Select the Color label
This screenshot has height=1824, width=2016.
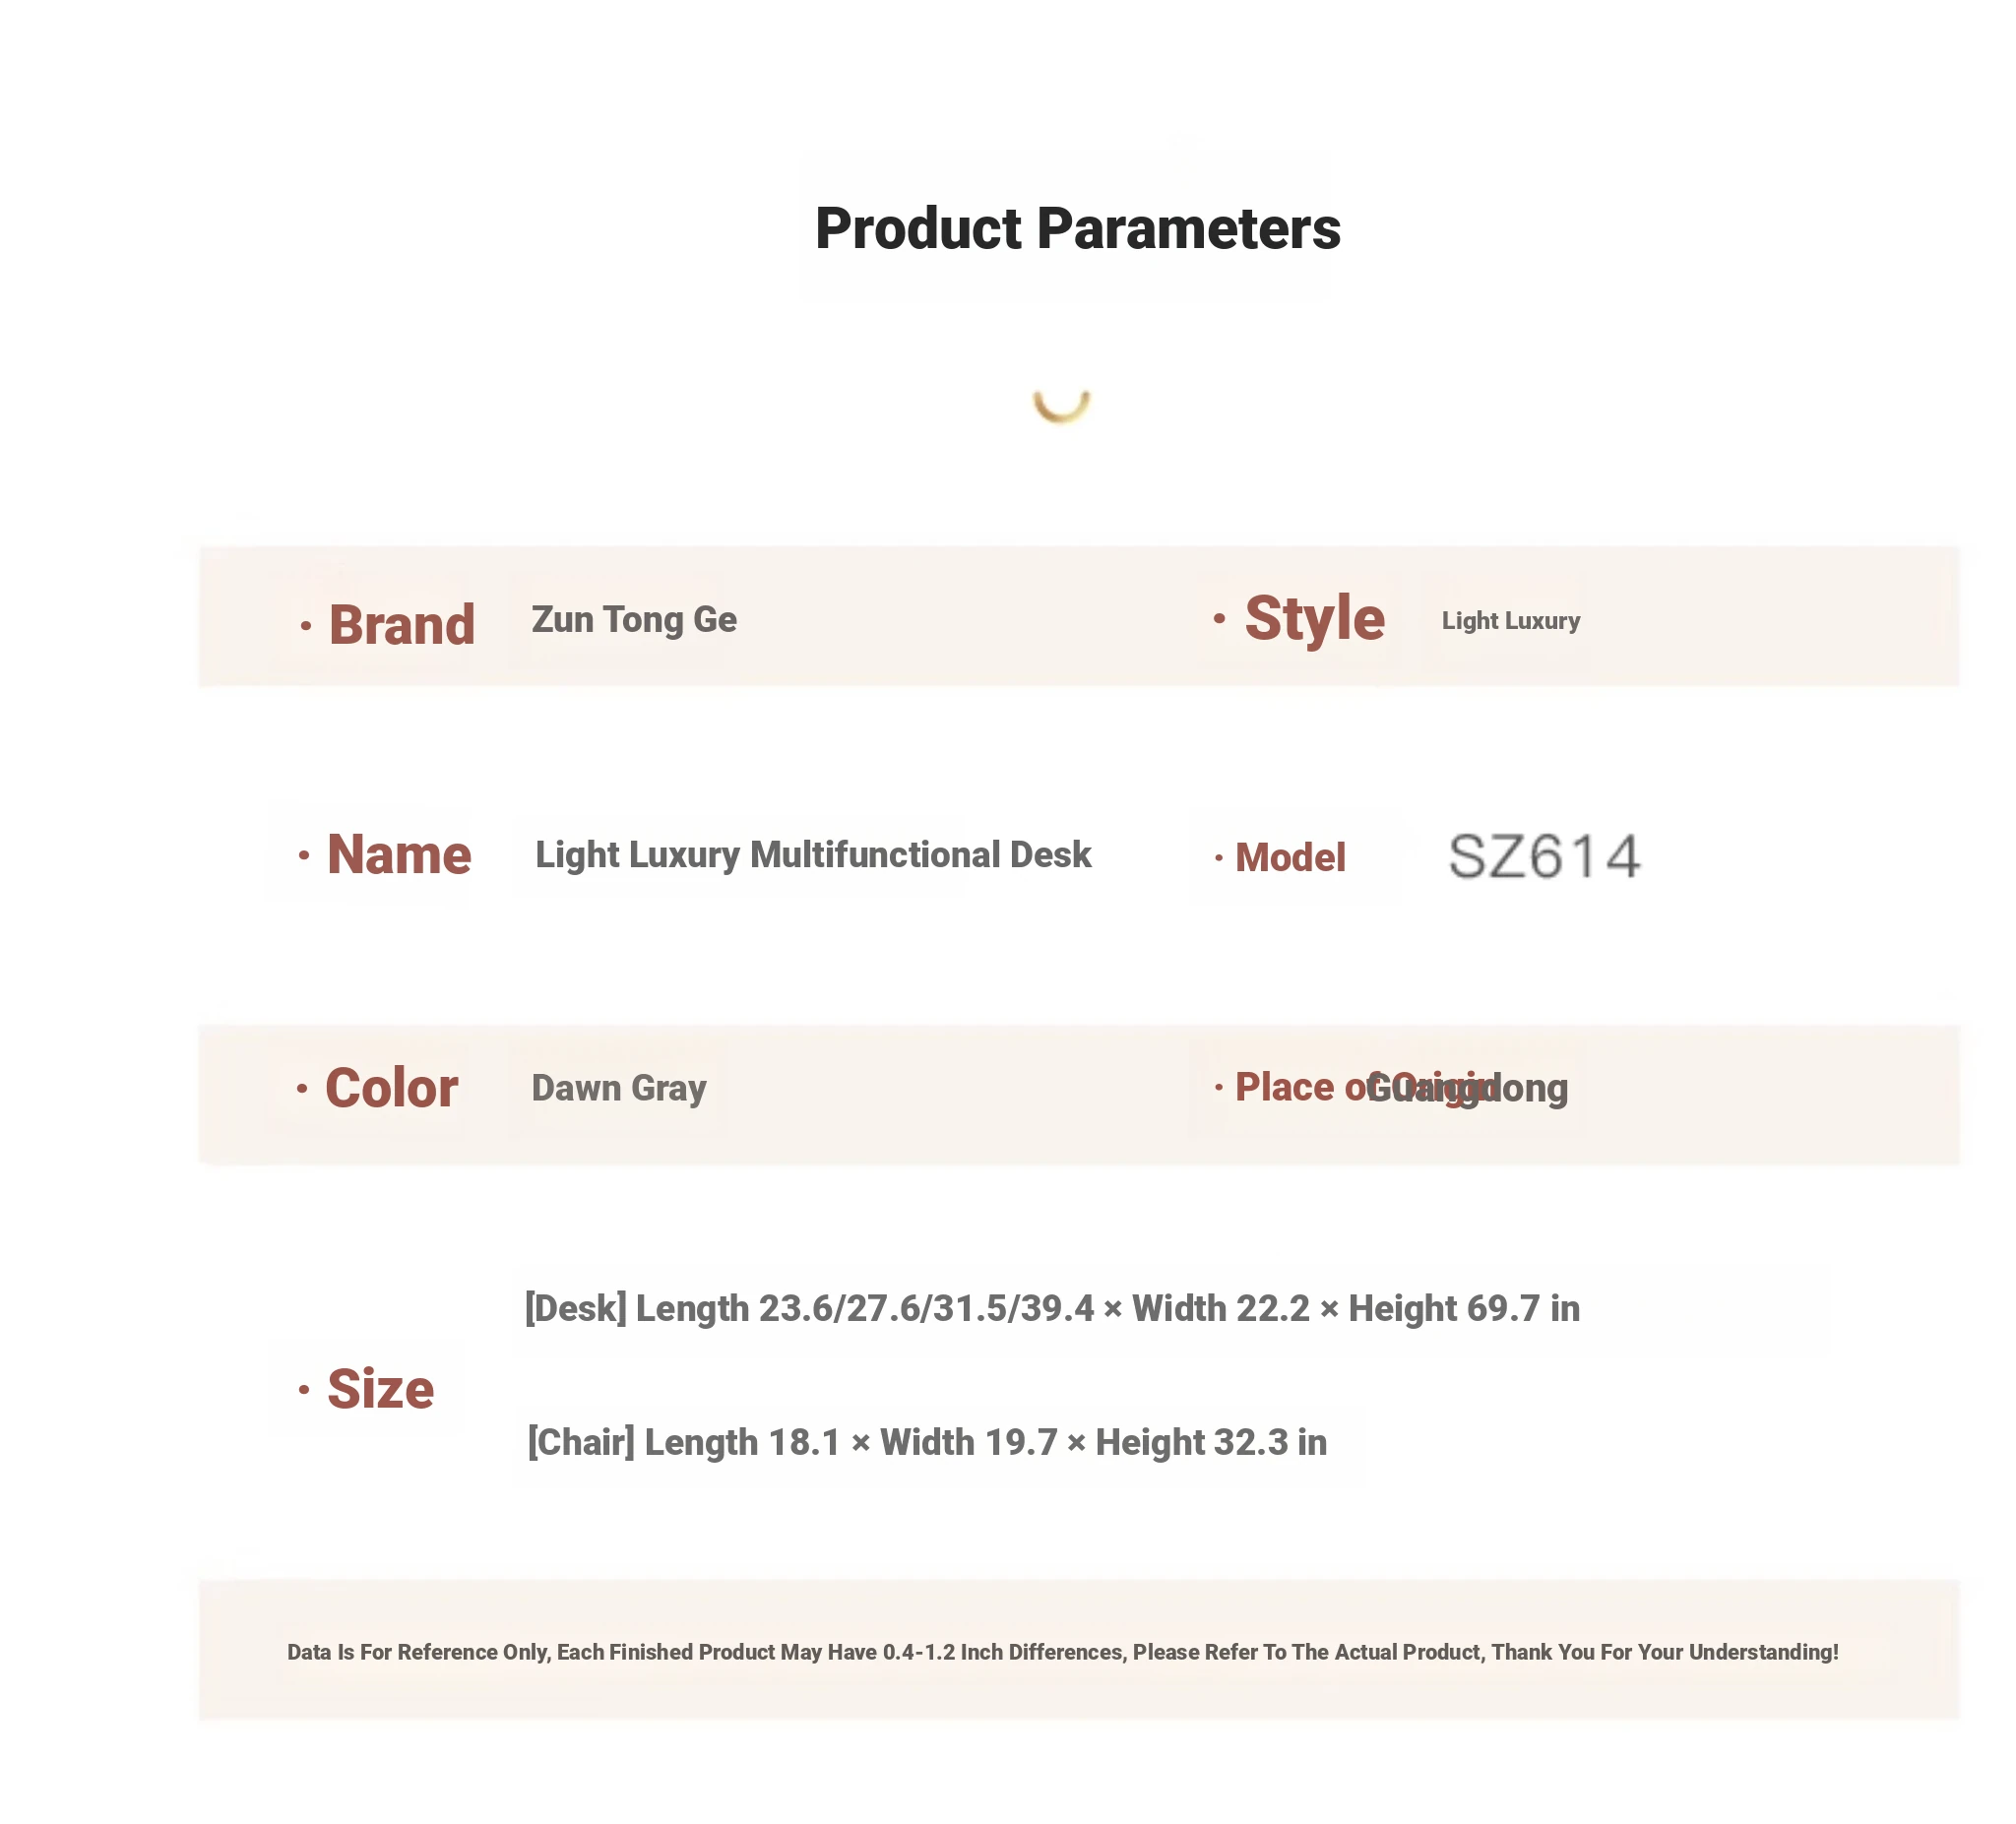(x=392, y=1088)
